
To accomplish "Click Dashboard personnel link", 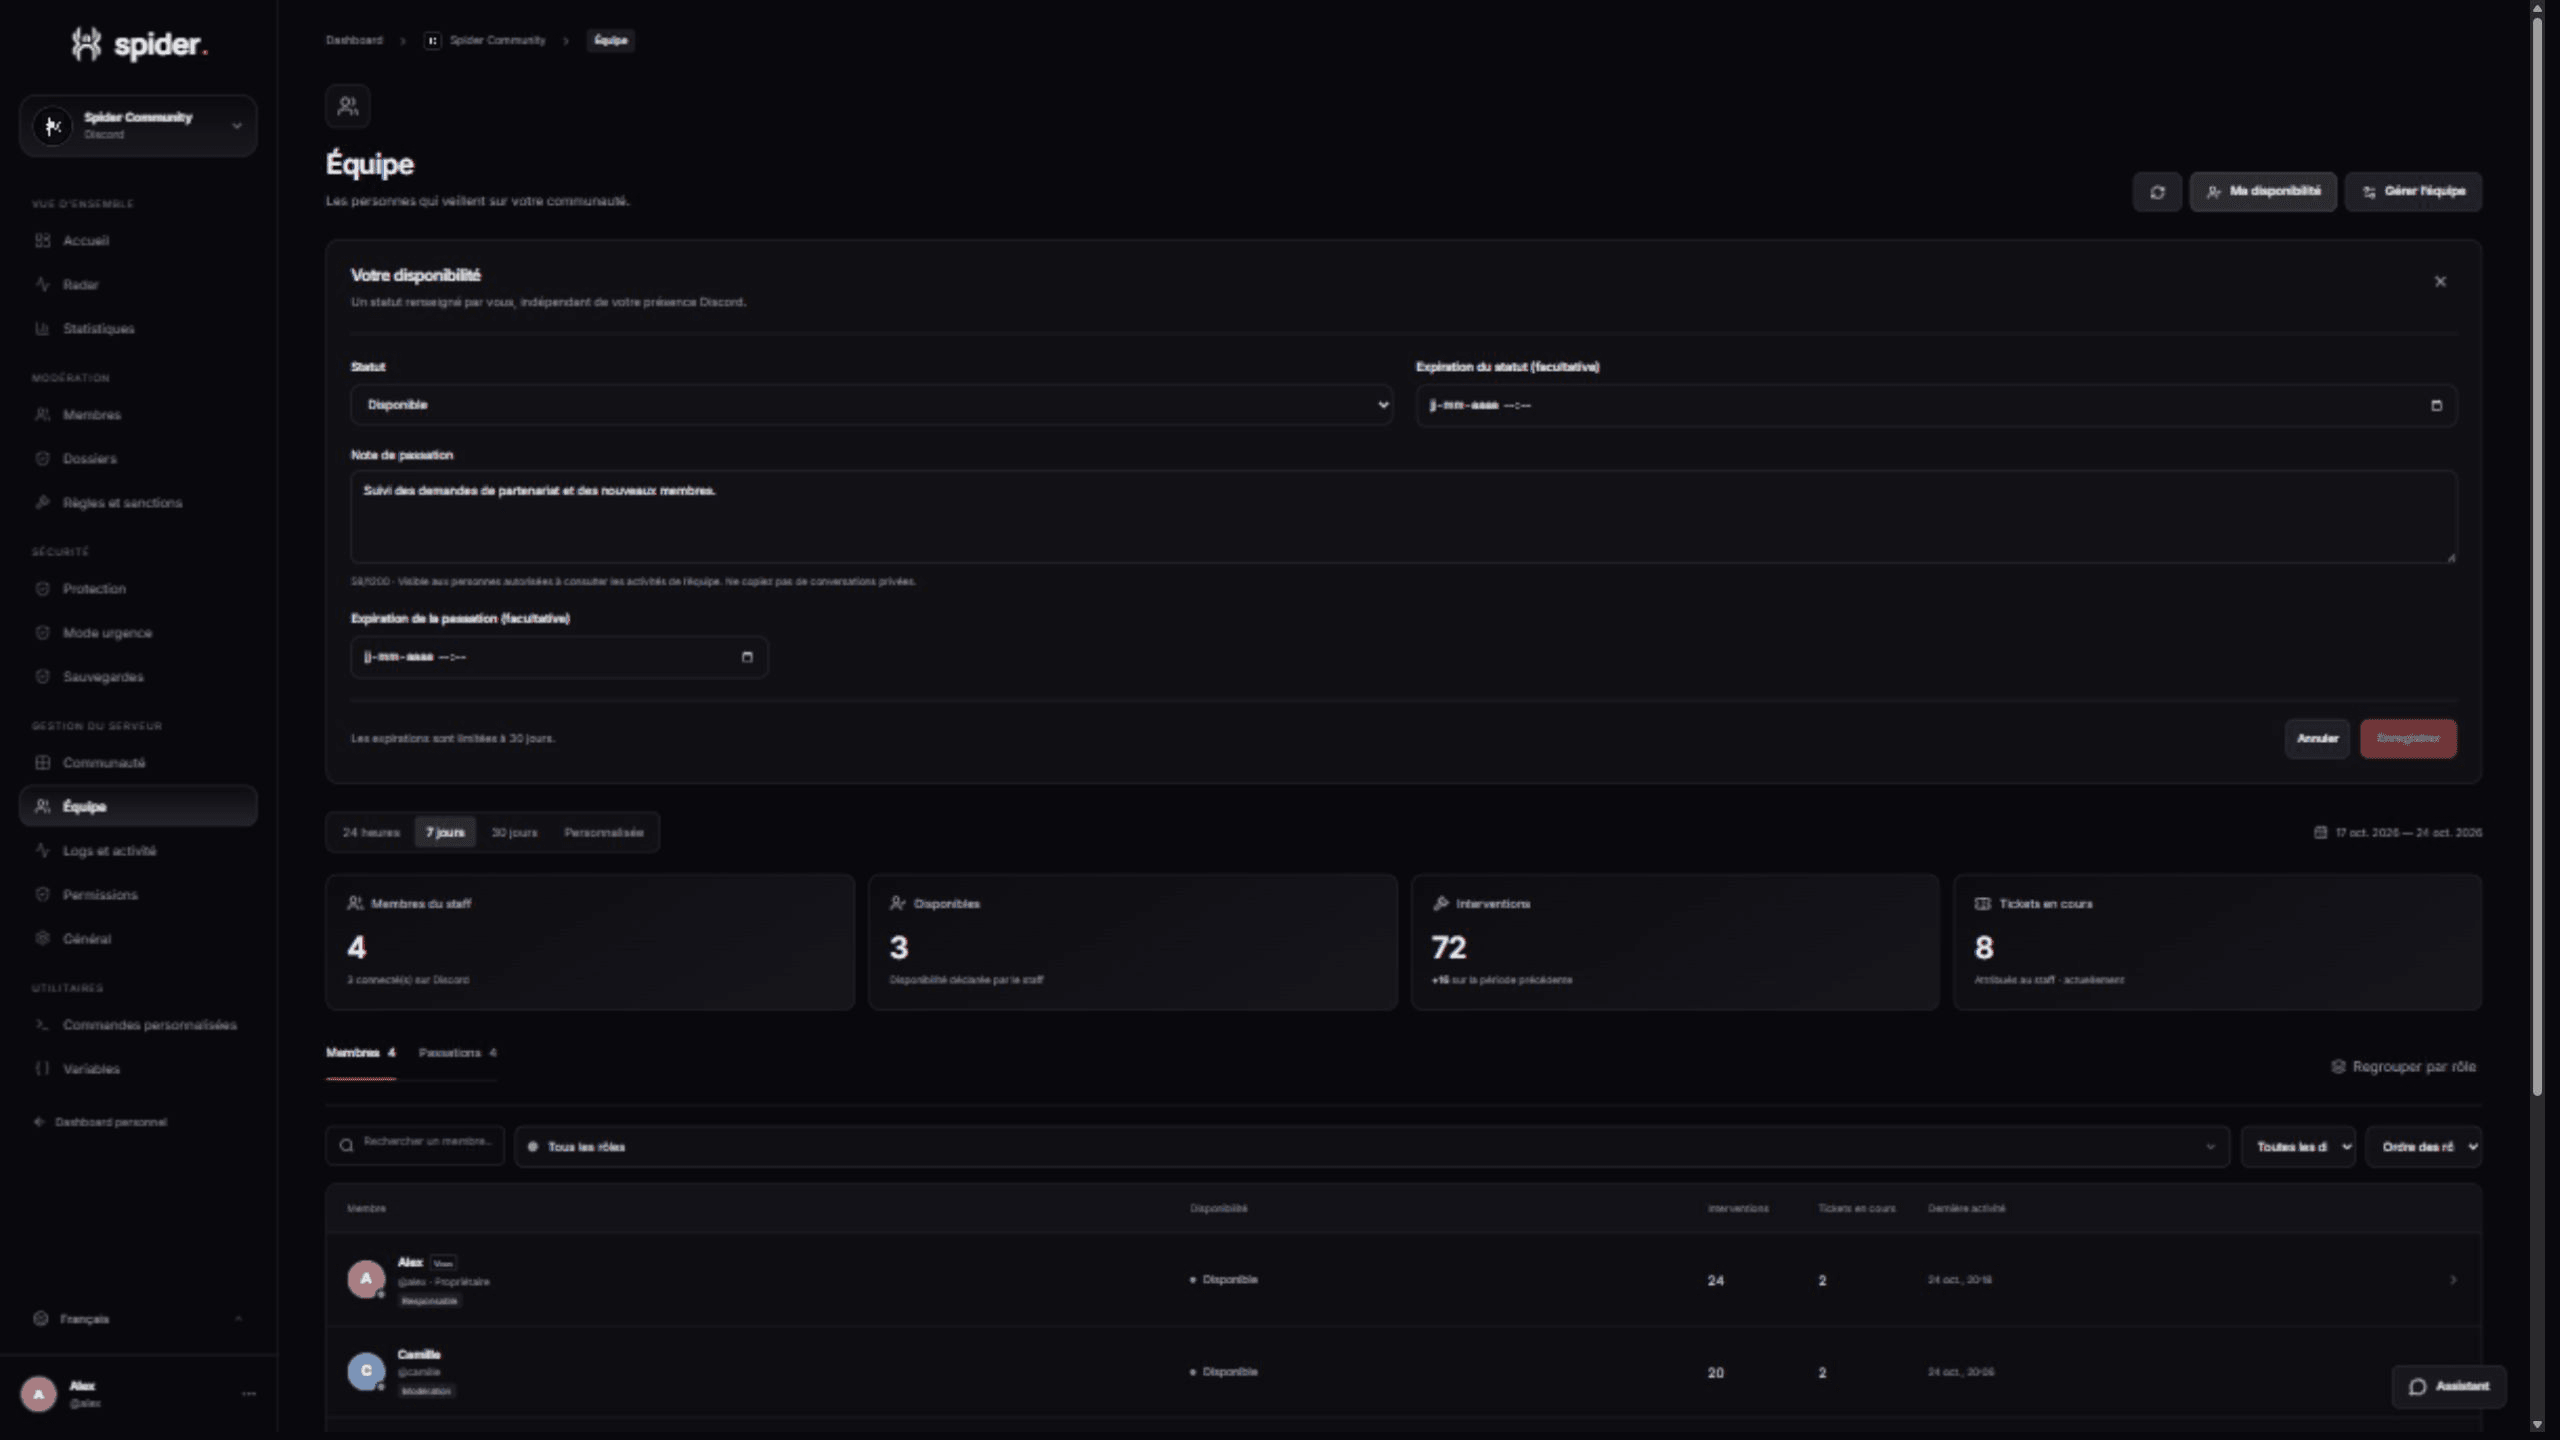I will tap(101, 1122).
